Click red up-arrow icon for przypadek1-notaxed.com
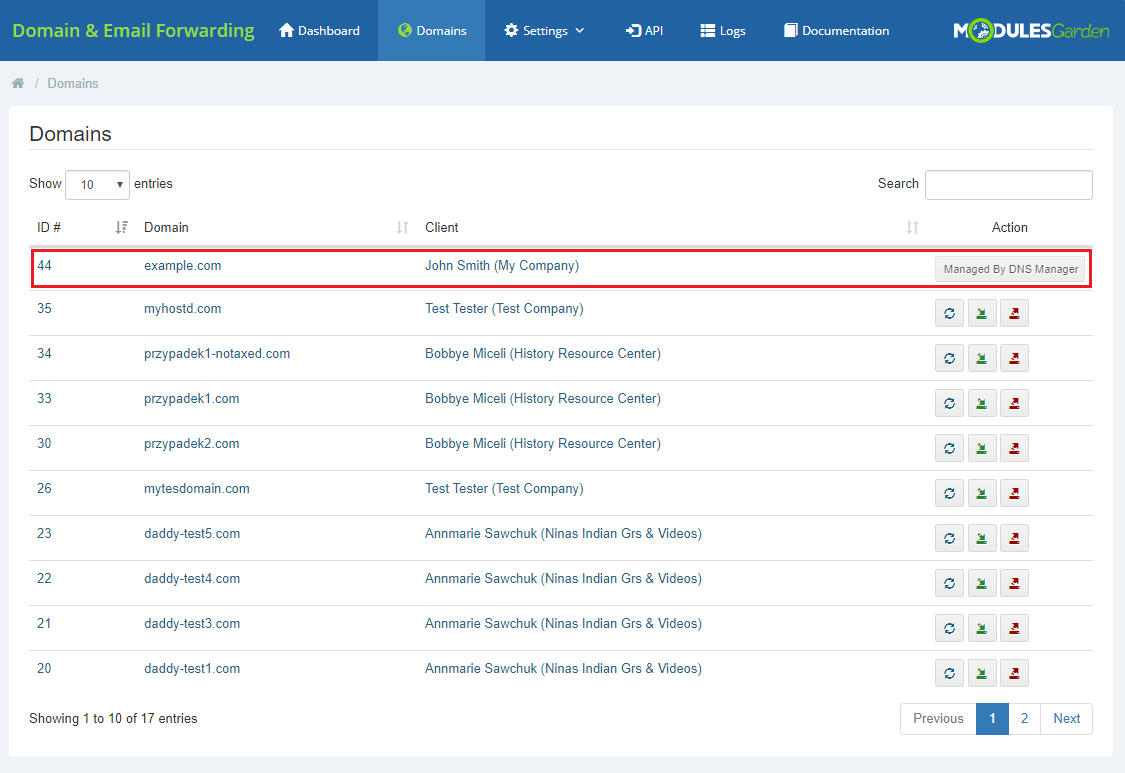 pyautogui.click(x=1014, y=358)
